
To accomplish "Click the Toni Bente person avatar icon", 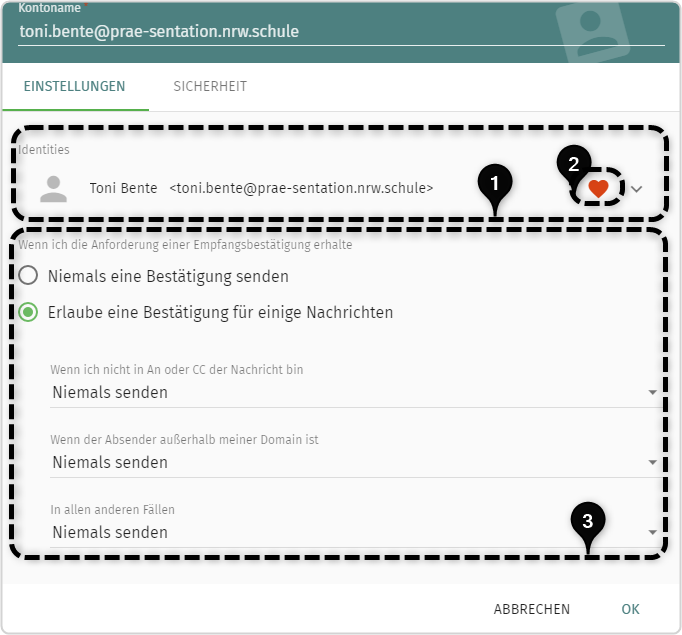I will pos(53,189).
